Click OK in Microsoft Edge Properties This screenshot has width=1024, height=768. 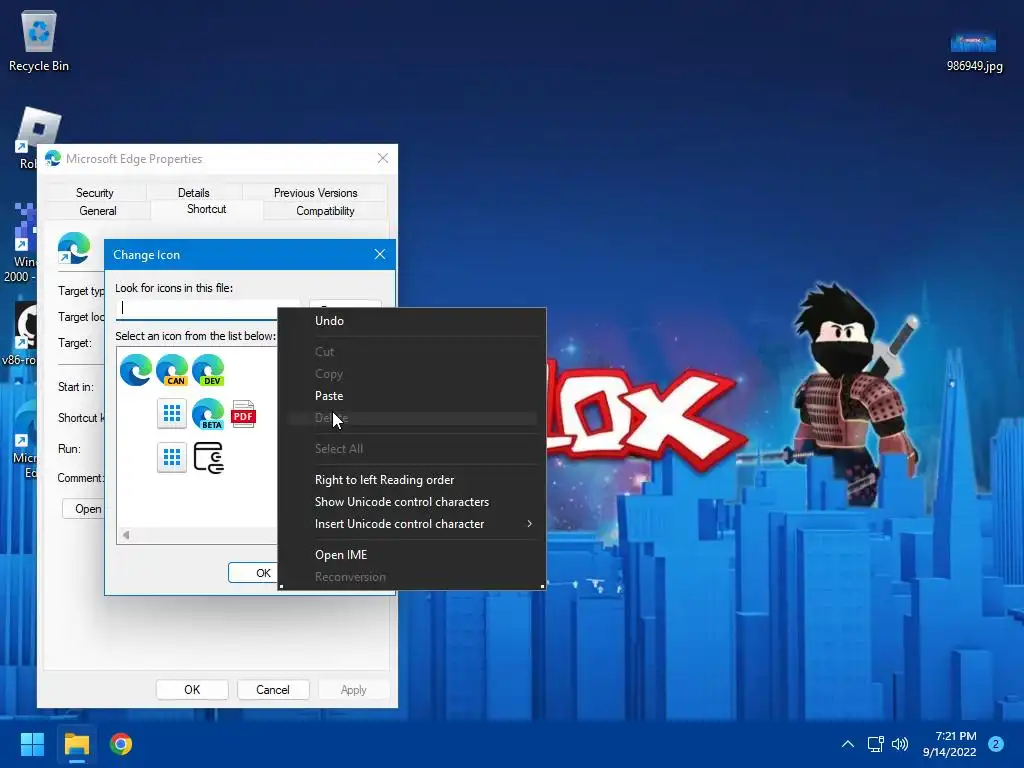click(192, 690)
